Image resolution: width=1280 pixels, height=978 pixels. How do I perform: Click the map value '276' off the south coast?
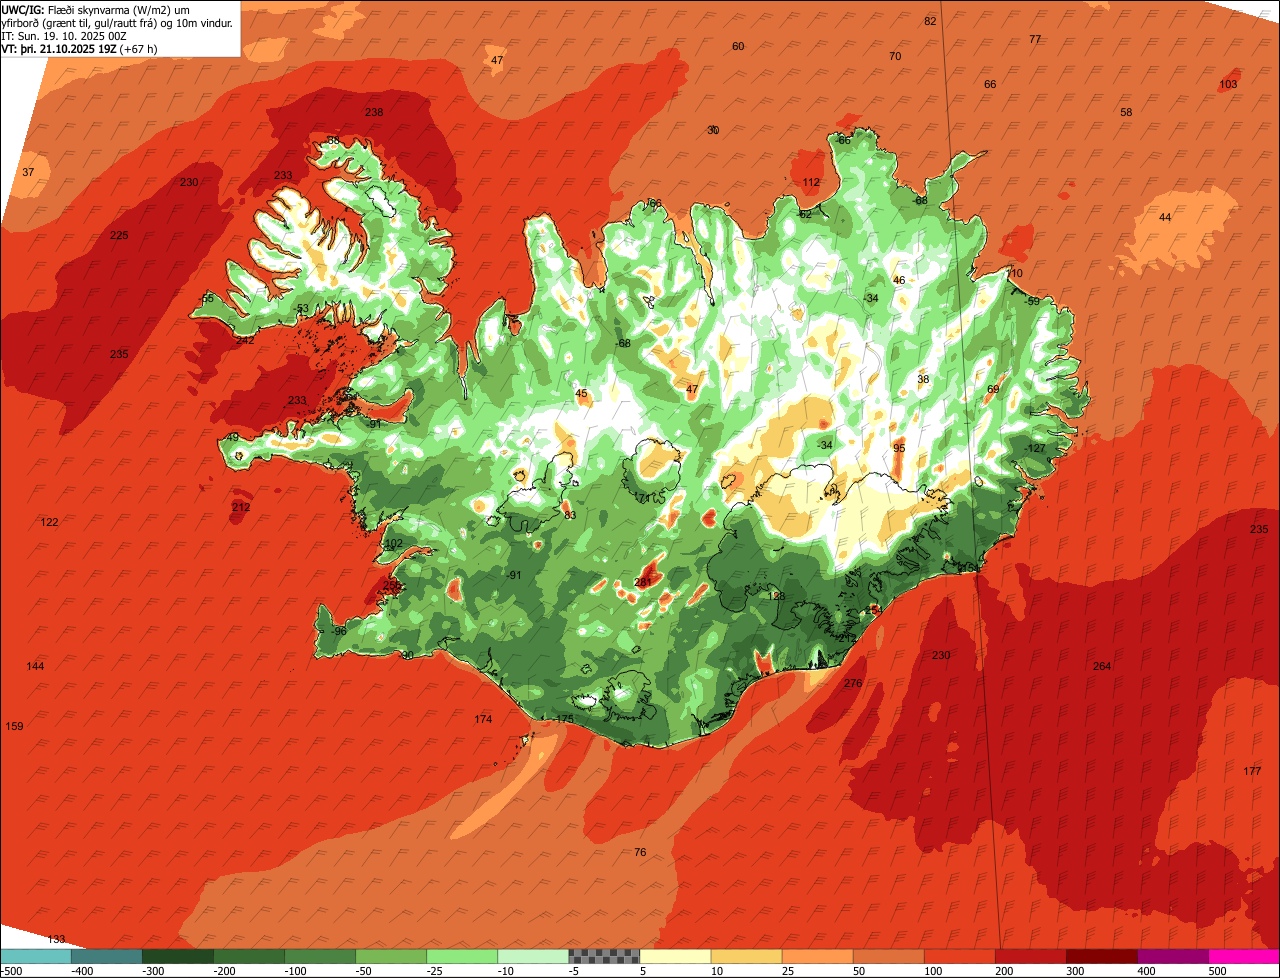point(853,684)
